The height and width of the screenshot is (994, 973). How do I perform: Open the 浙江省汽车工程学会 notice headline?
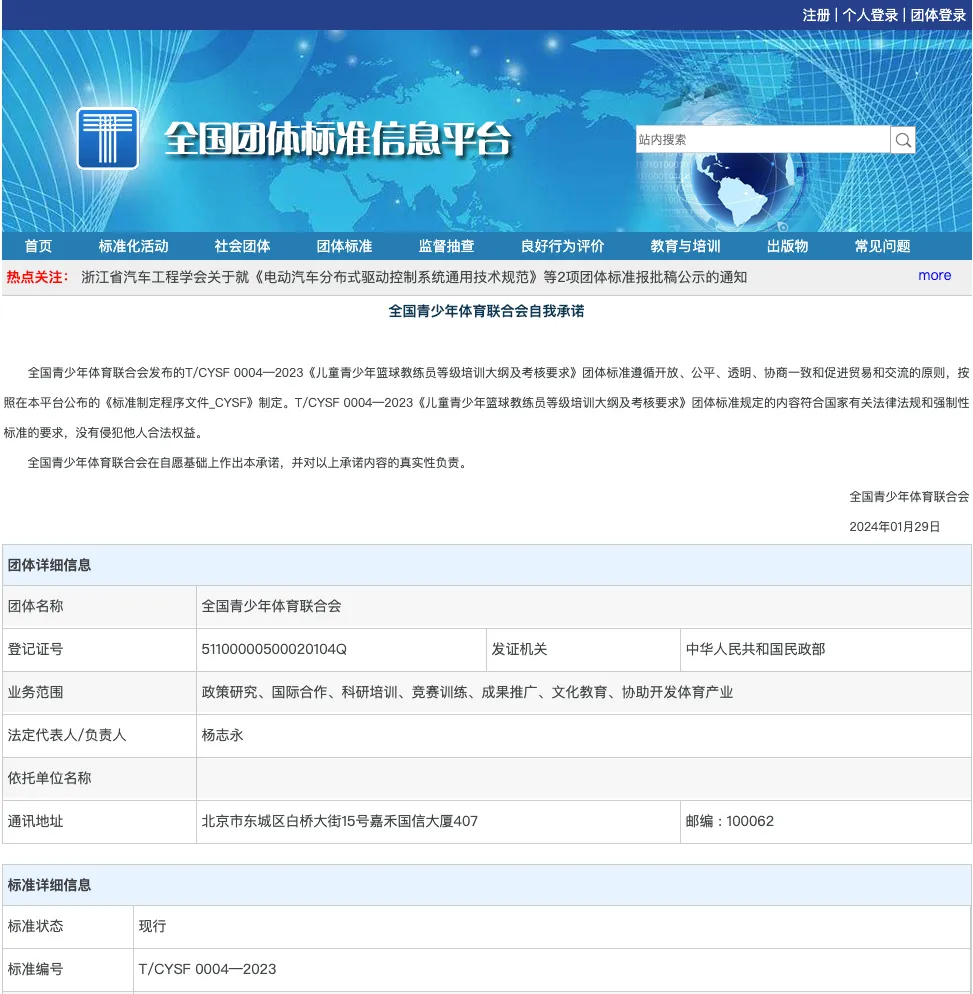[414, 277]
